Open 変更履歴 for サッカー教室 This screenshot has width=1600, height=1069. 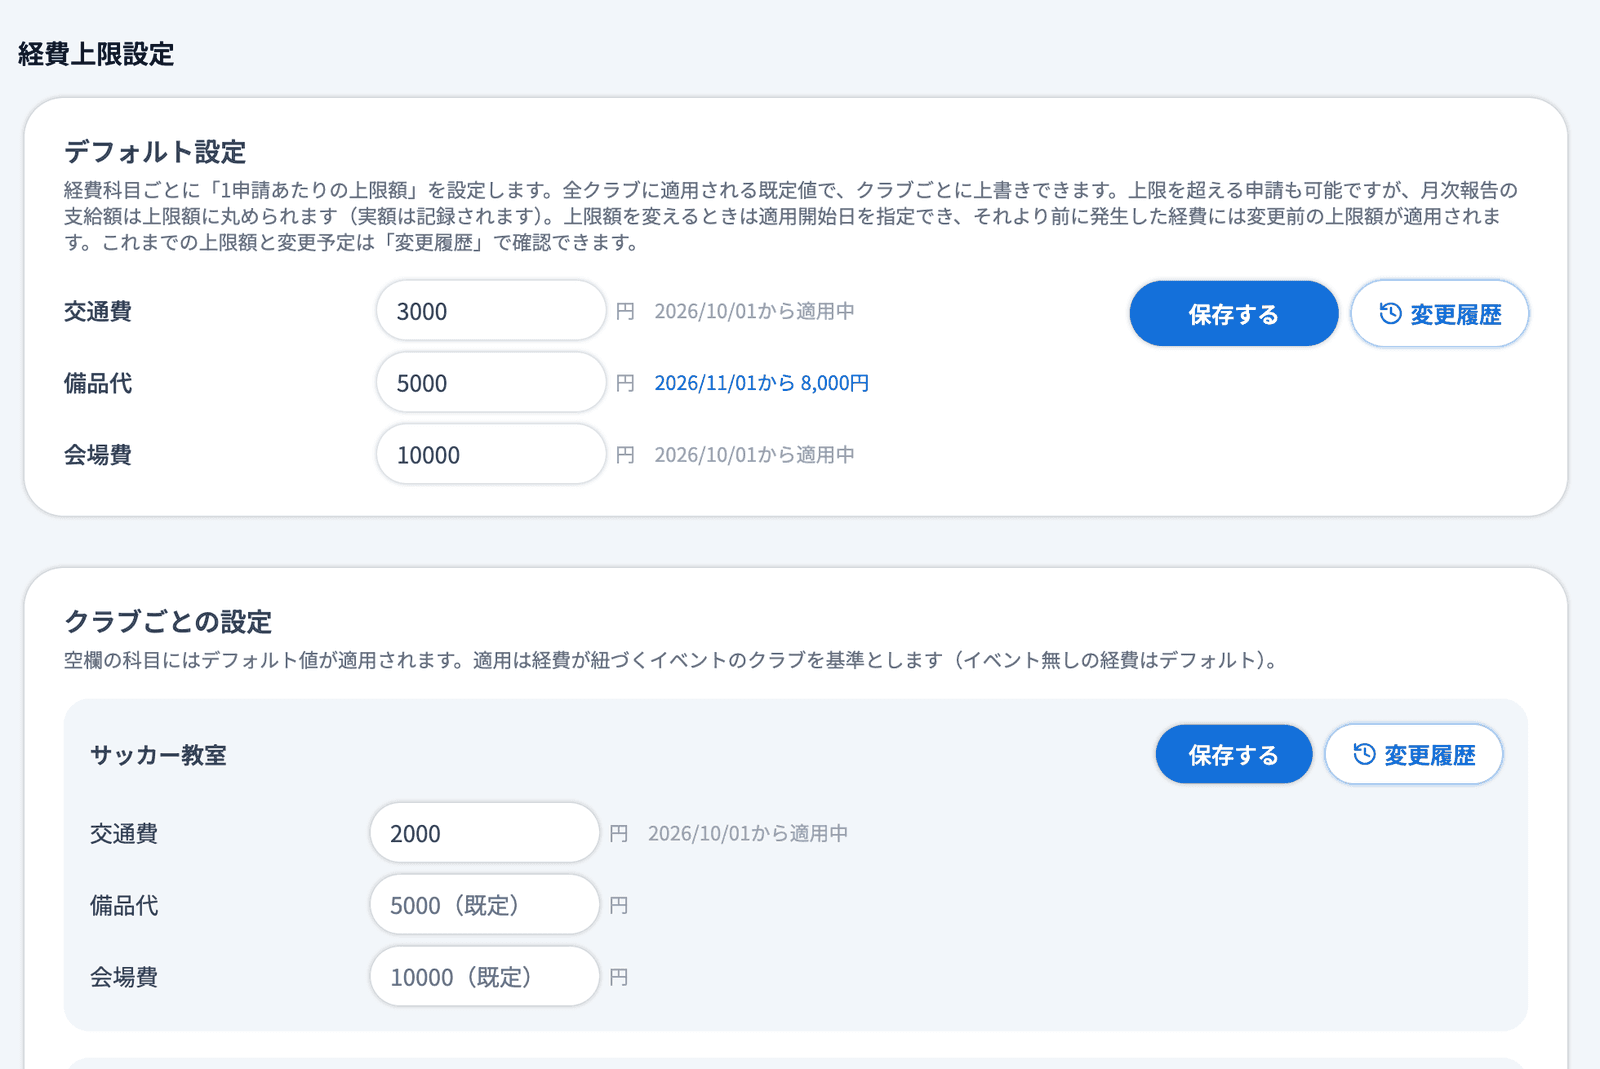(x=1413, y=754)
